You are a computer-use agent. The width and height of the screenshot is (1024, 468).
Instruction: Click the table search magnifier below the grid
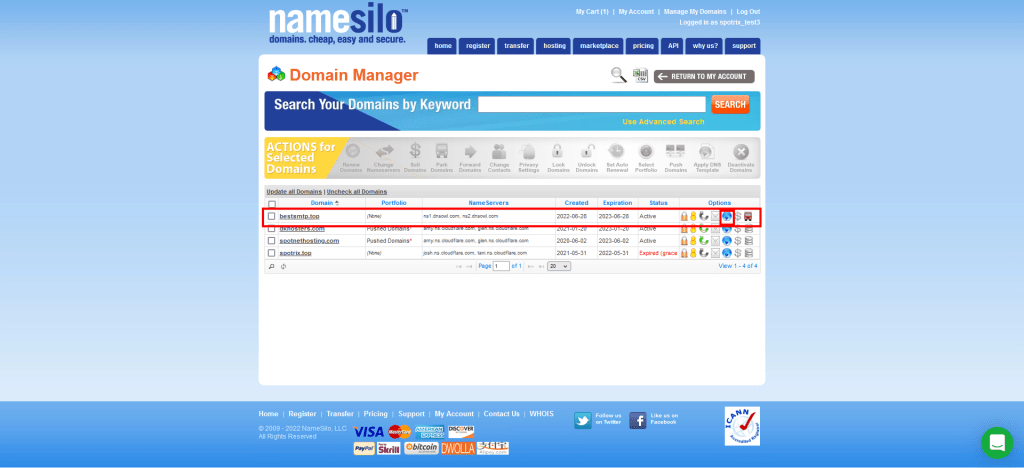pyautogui.click(x=272, y=266)
